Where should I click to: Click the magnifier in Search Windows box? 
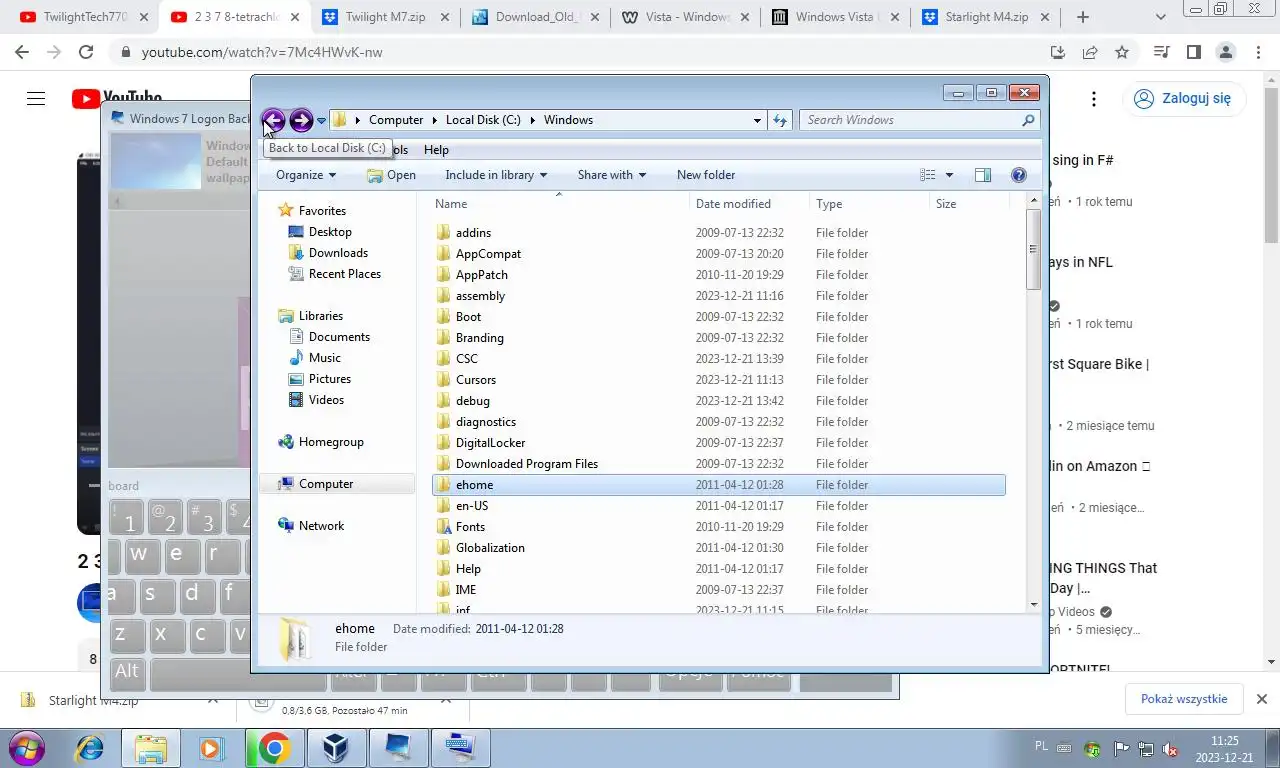point(1028,120)
